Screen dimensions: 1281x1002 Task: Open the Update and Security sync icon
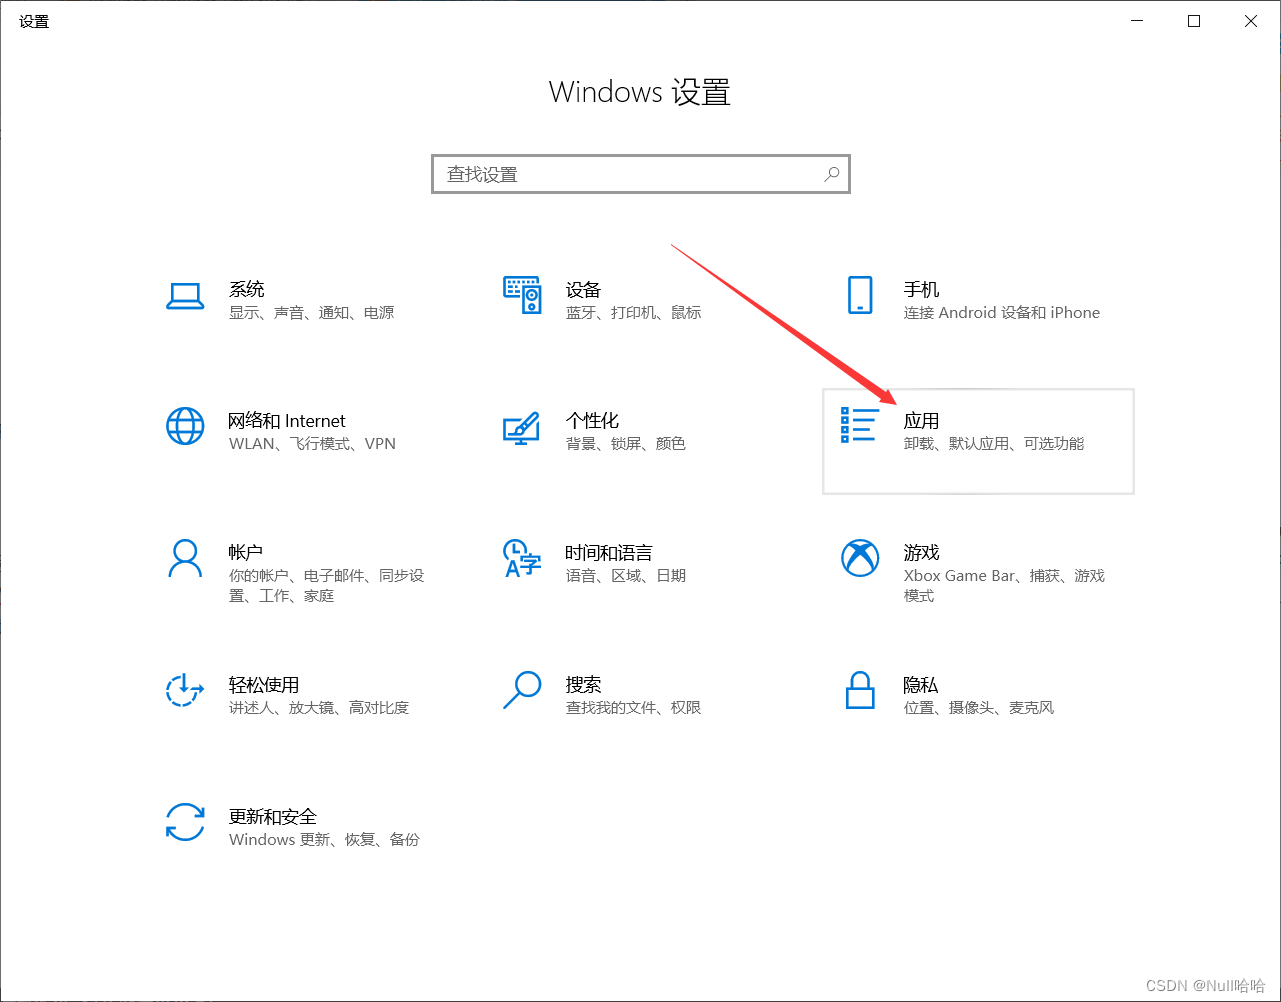pos(185,822)
